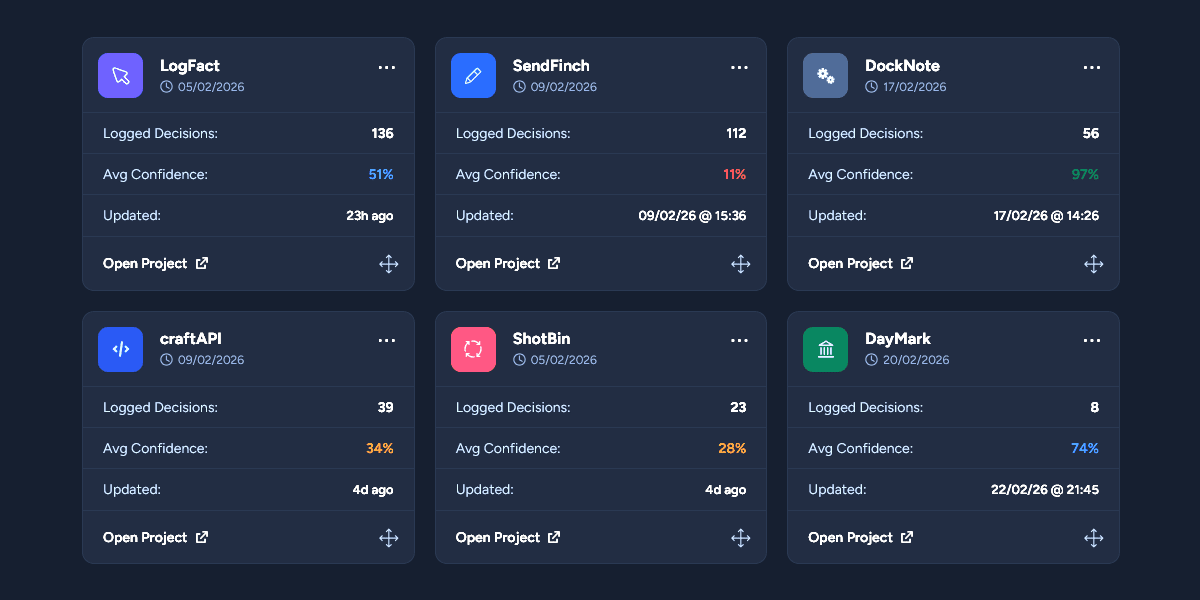The height and width of the screenshot is (600, 1200).
Task: Open Project link for LogFact
Action: tap(155, 264)
